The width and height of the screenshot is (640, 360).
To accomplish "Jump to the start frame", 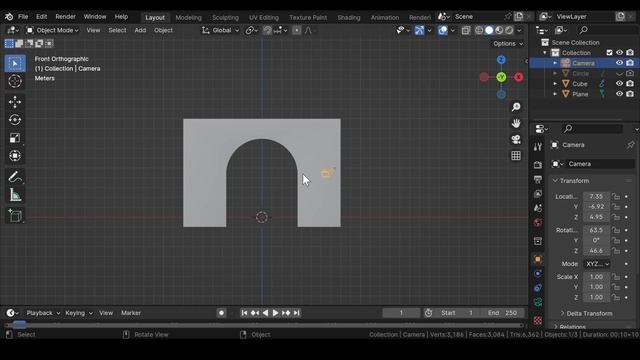I will [244, 313].
